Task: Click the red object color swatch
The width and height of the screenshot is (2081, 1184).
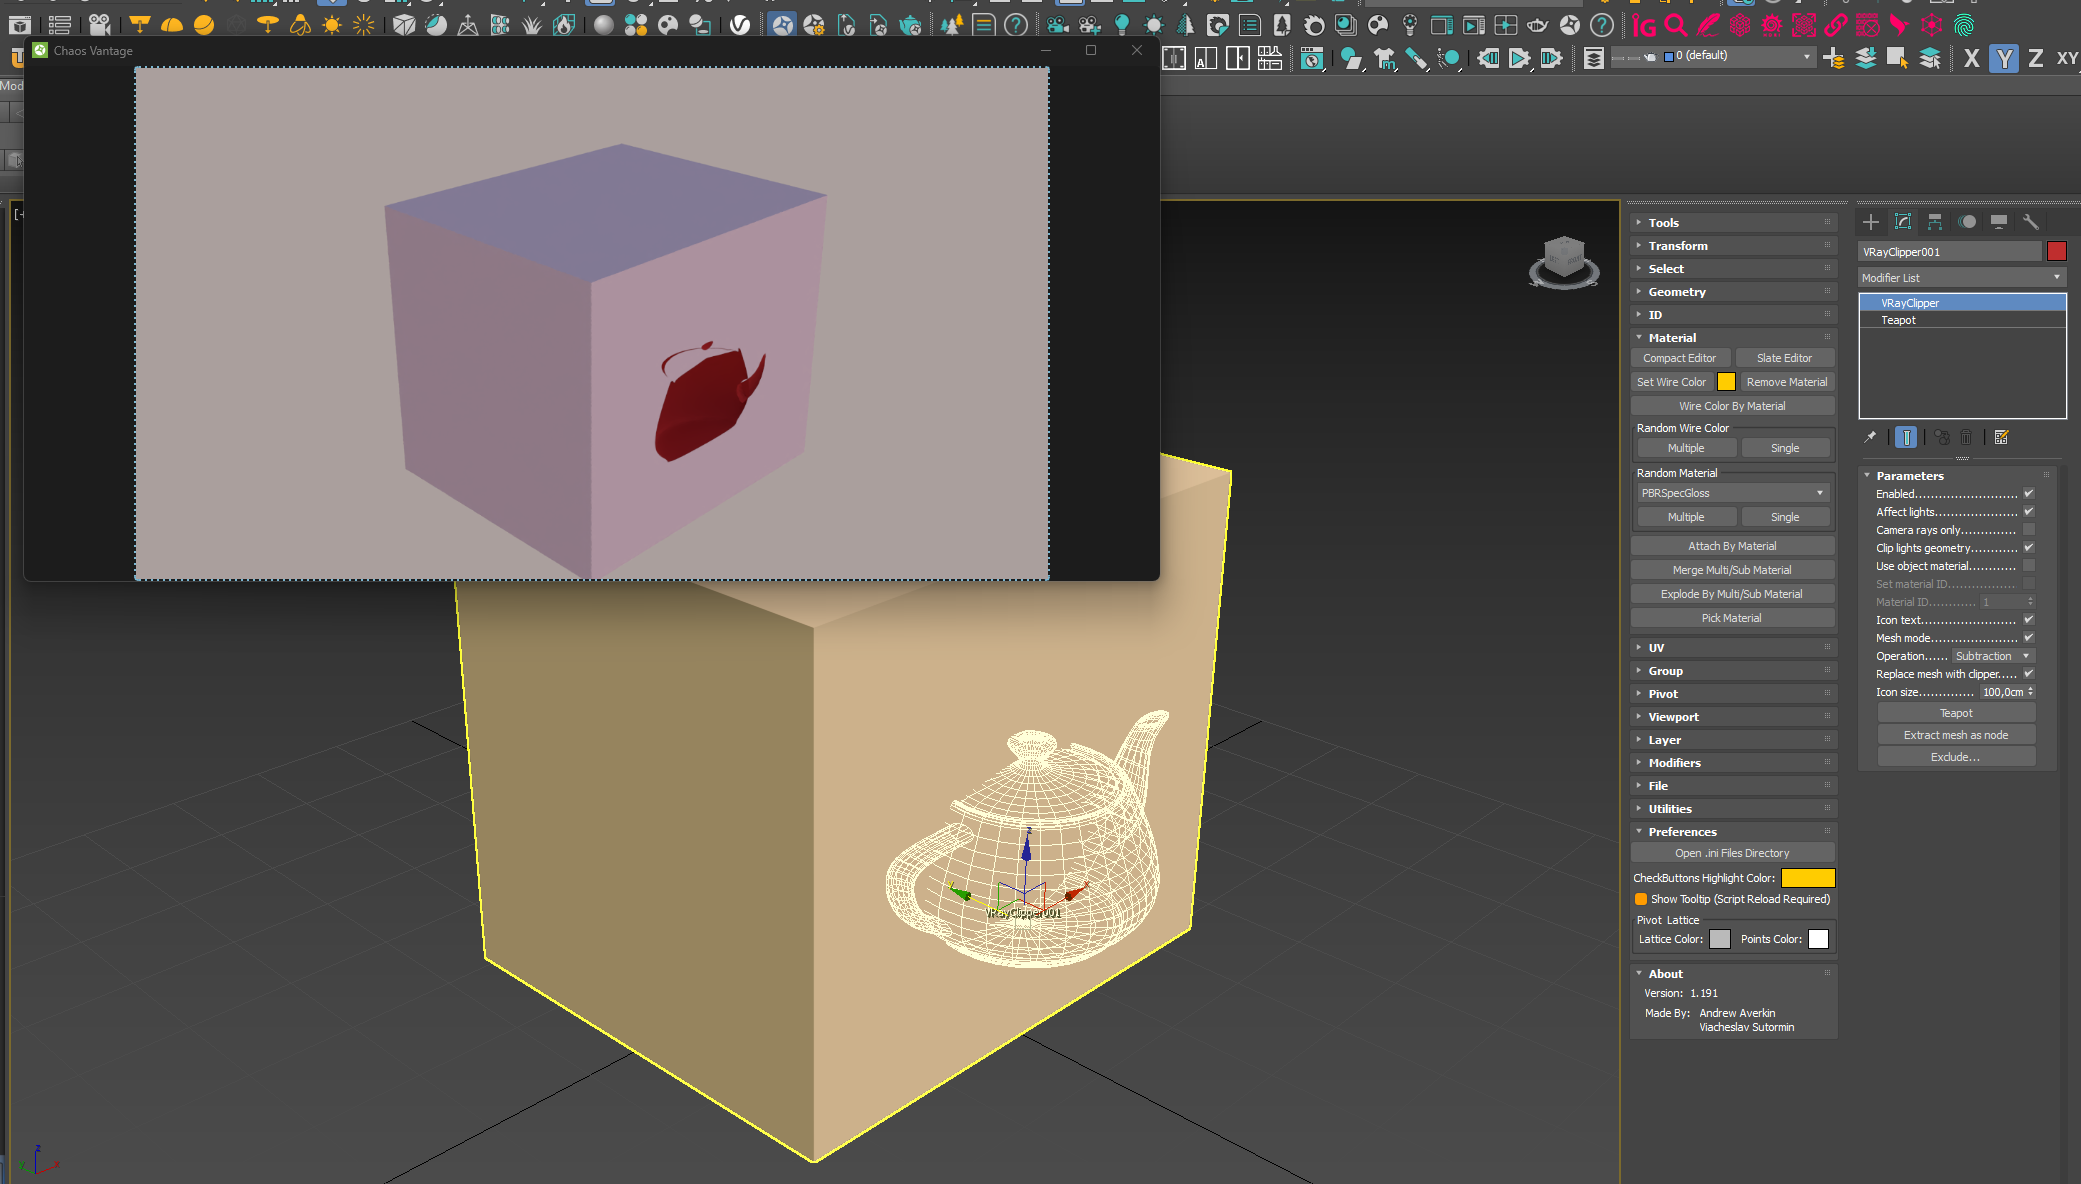Action: 2056,251
